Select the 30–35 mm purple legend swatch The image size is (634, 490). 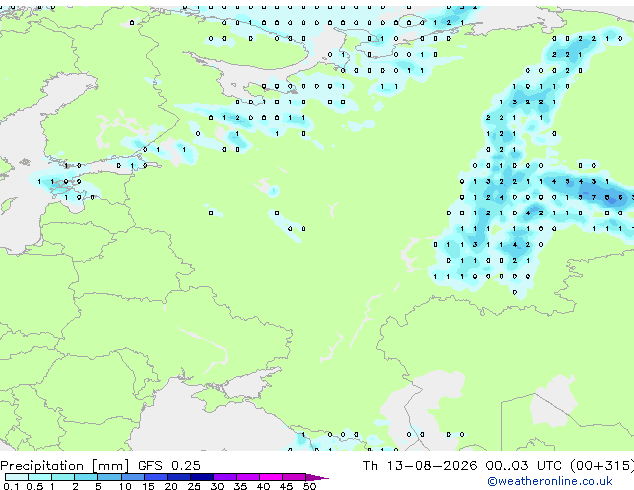[x=225, y=477]
